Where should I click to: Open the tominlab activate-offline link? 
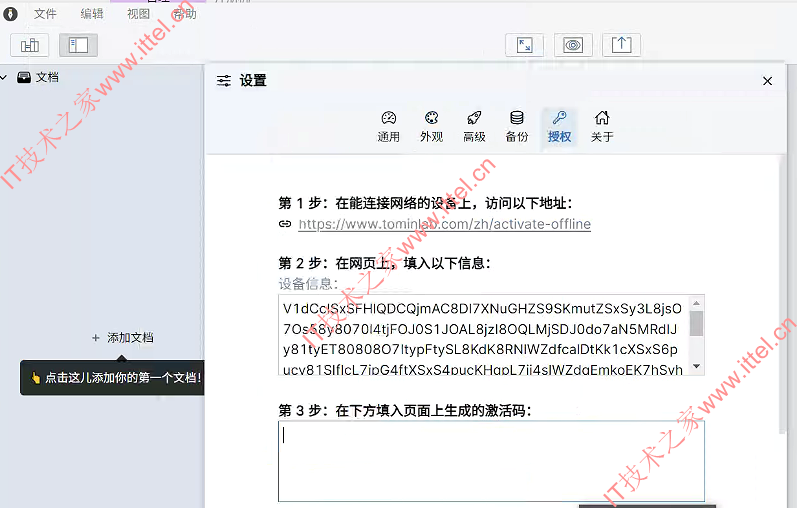(444, 224)
